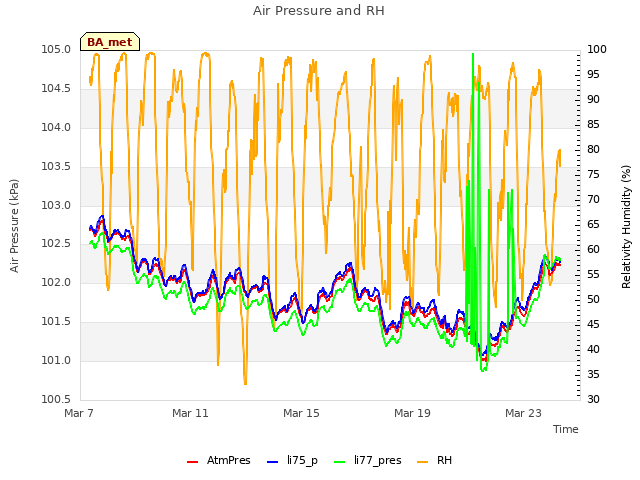Click the AtmPres red legend swatch
This screenshot has width=640, height=480.
pyautogui.click(x=192, y=462)
